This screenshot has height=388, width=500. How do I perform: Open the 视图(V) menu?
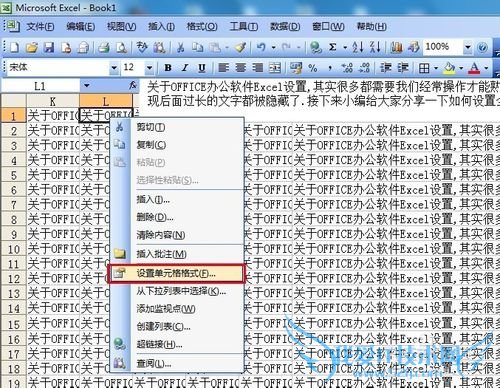[x=121, y=26]
